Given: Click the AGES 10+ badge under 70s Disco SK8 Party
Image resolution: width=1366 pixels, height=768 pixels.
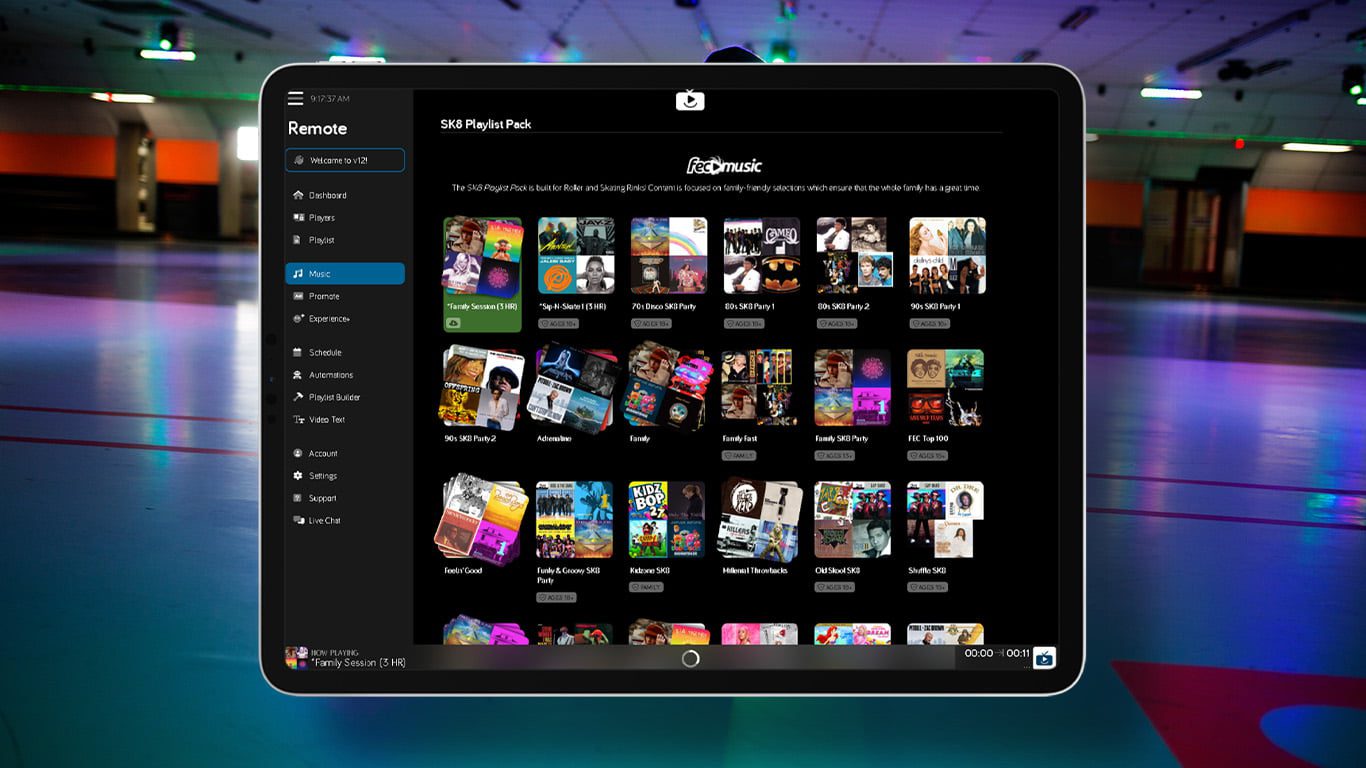Looking at the screenshot, I should tap(651, 324).
